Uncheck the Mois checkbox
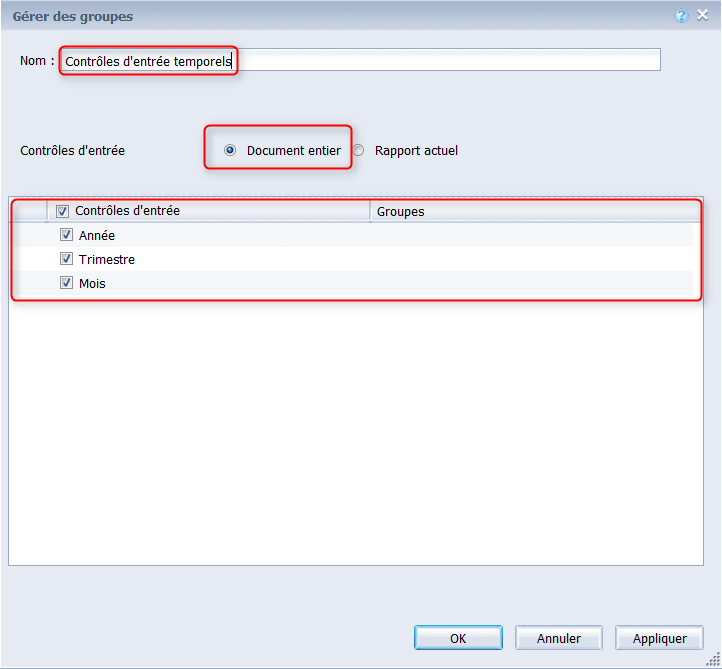Image resolution: width=722 pixels, height=669 pixels. pyautogui.click(x=66, y=283)
